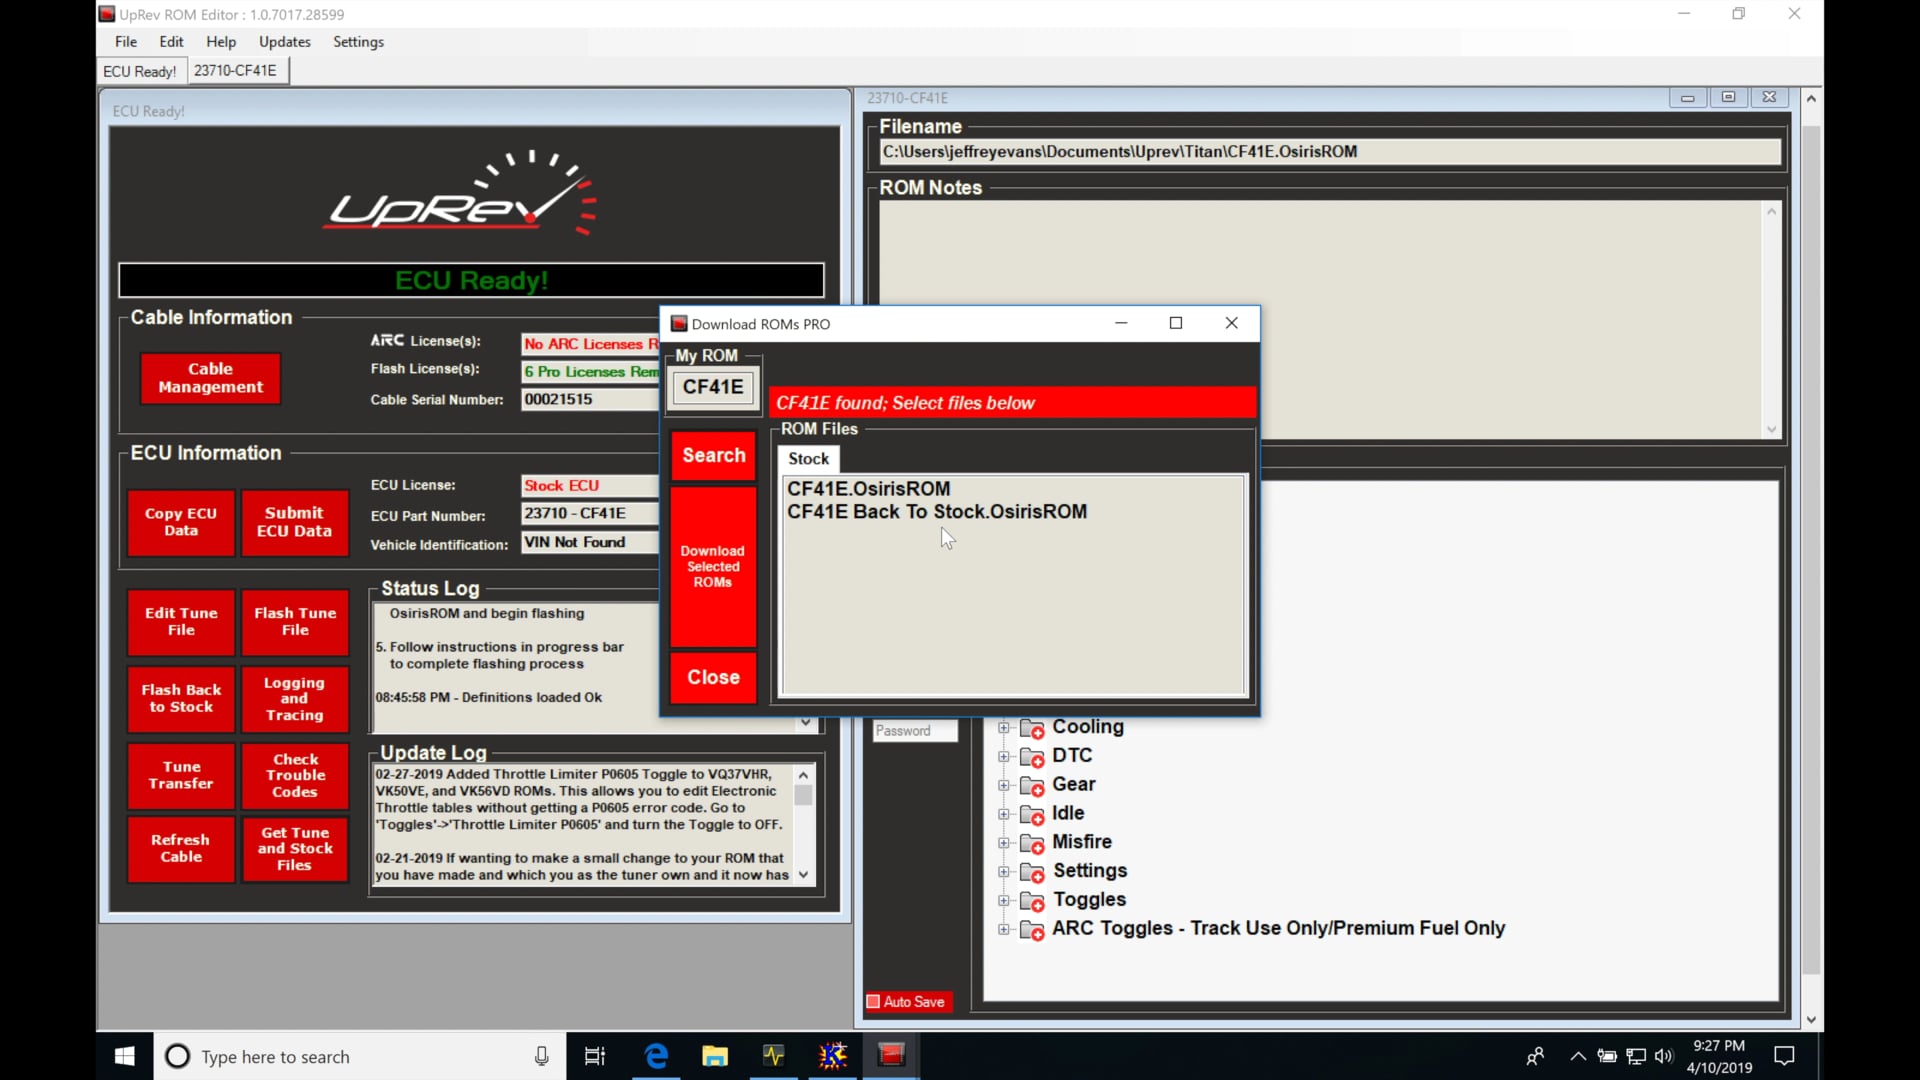Image resolution: width=1920 pixels, height=1080 pixels.
Task: Click the Download Selected ROMs button
Action: pyautogui.click(x=712, y=566)
